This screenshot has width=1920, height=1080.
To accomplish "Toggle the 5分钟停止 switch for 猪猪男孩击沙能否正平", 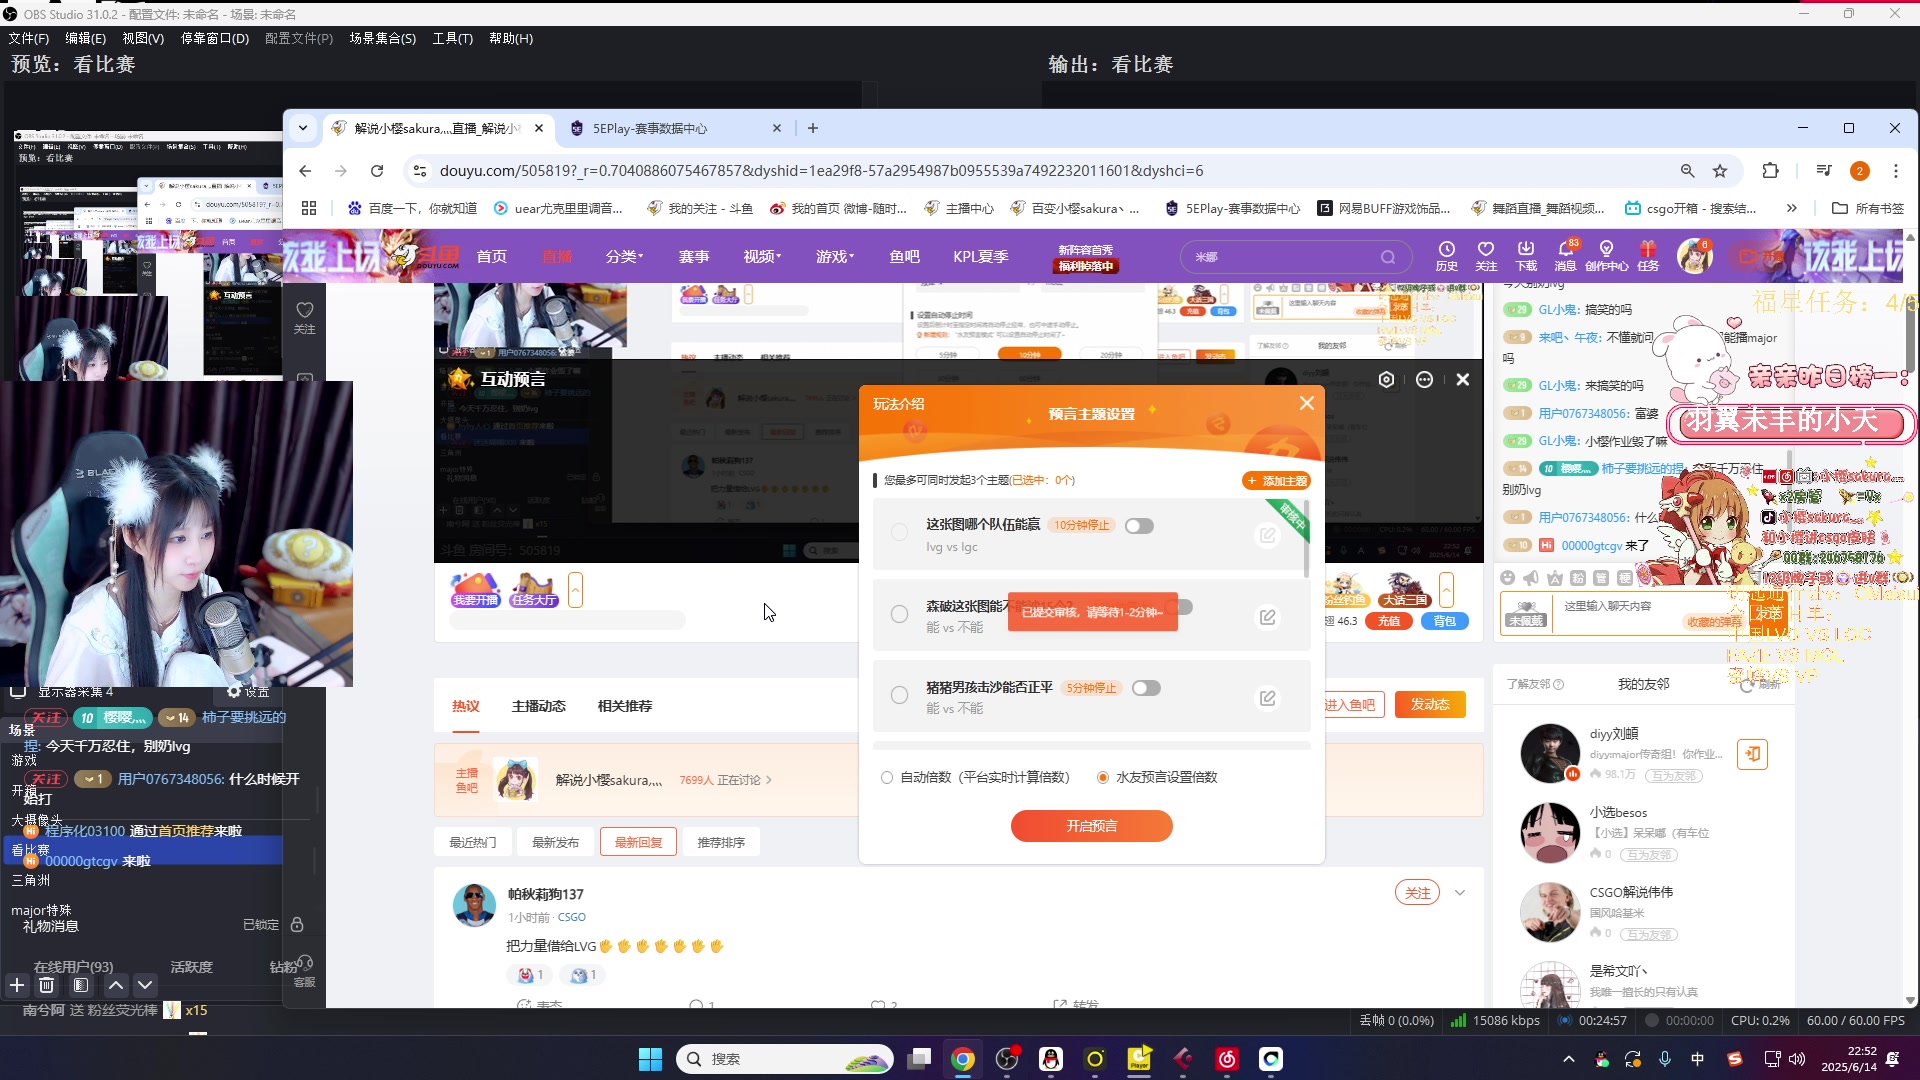I will coord(1146,688).
